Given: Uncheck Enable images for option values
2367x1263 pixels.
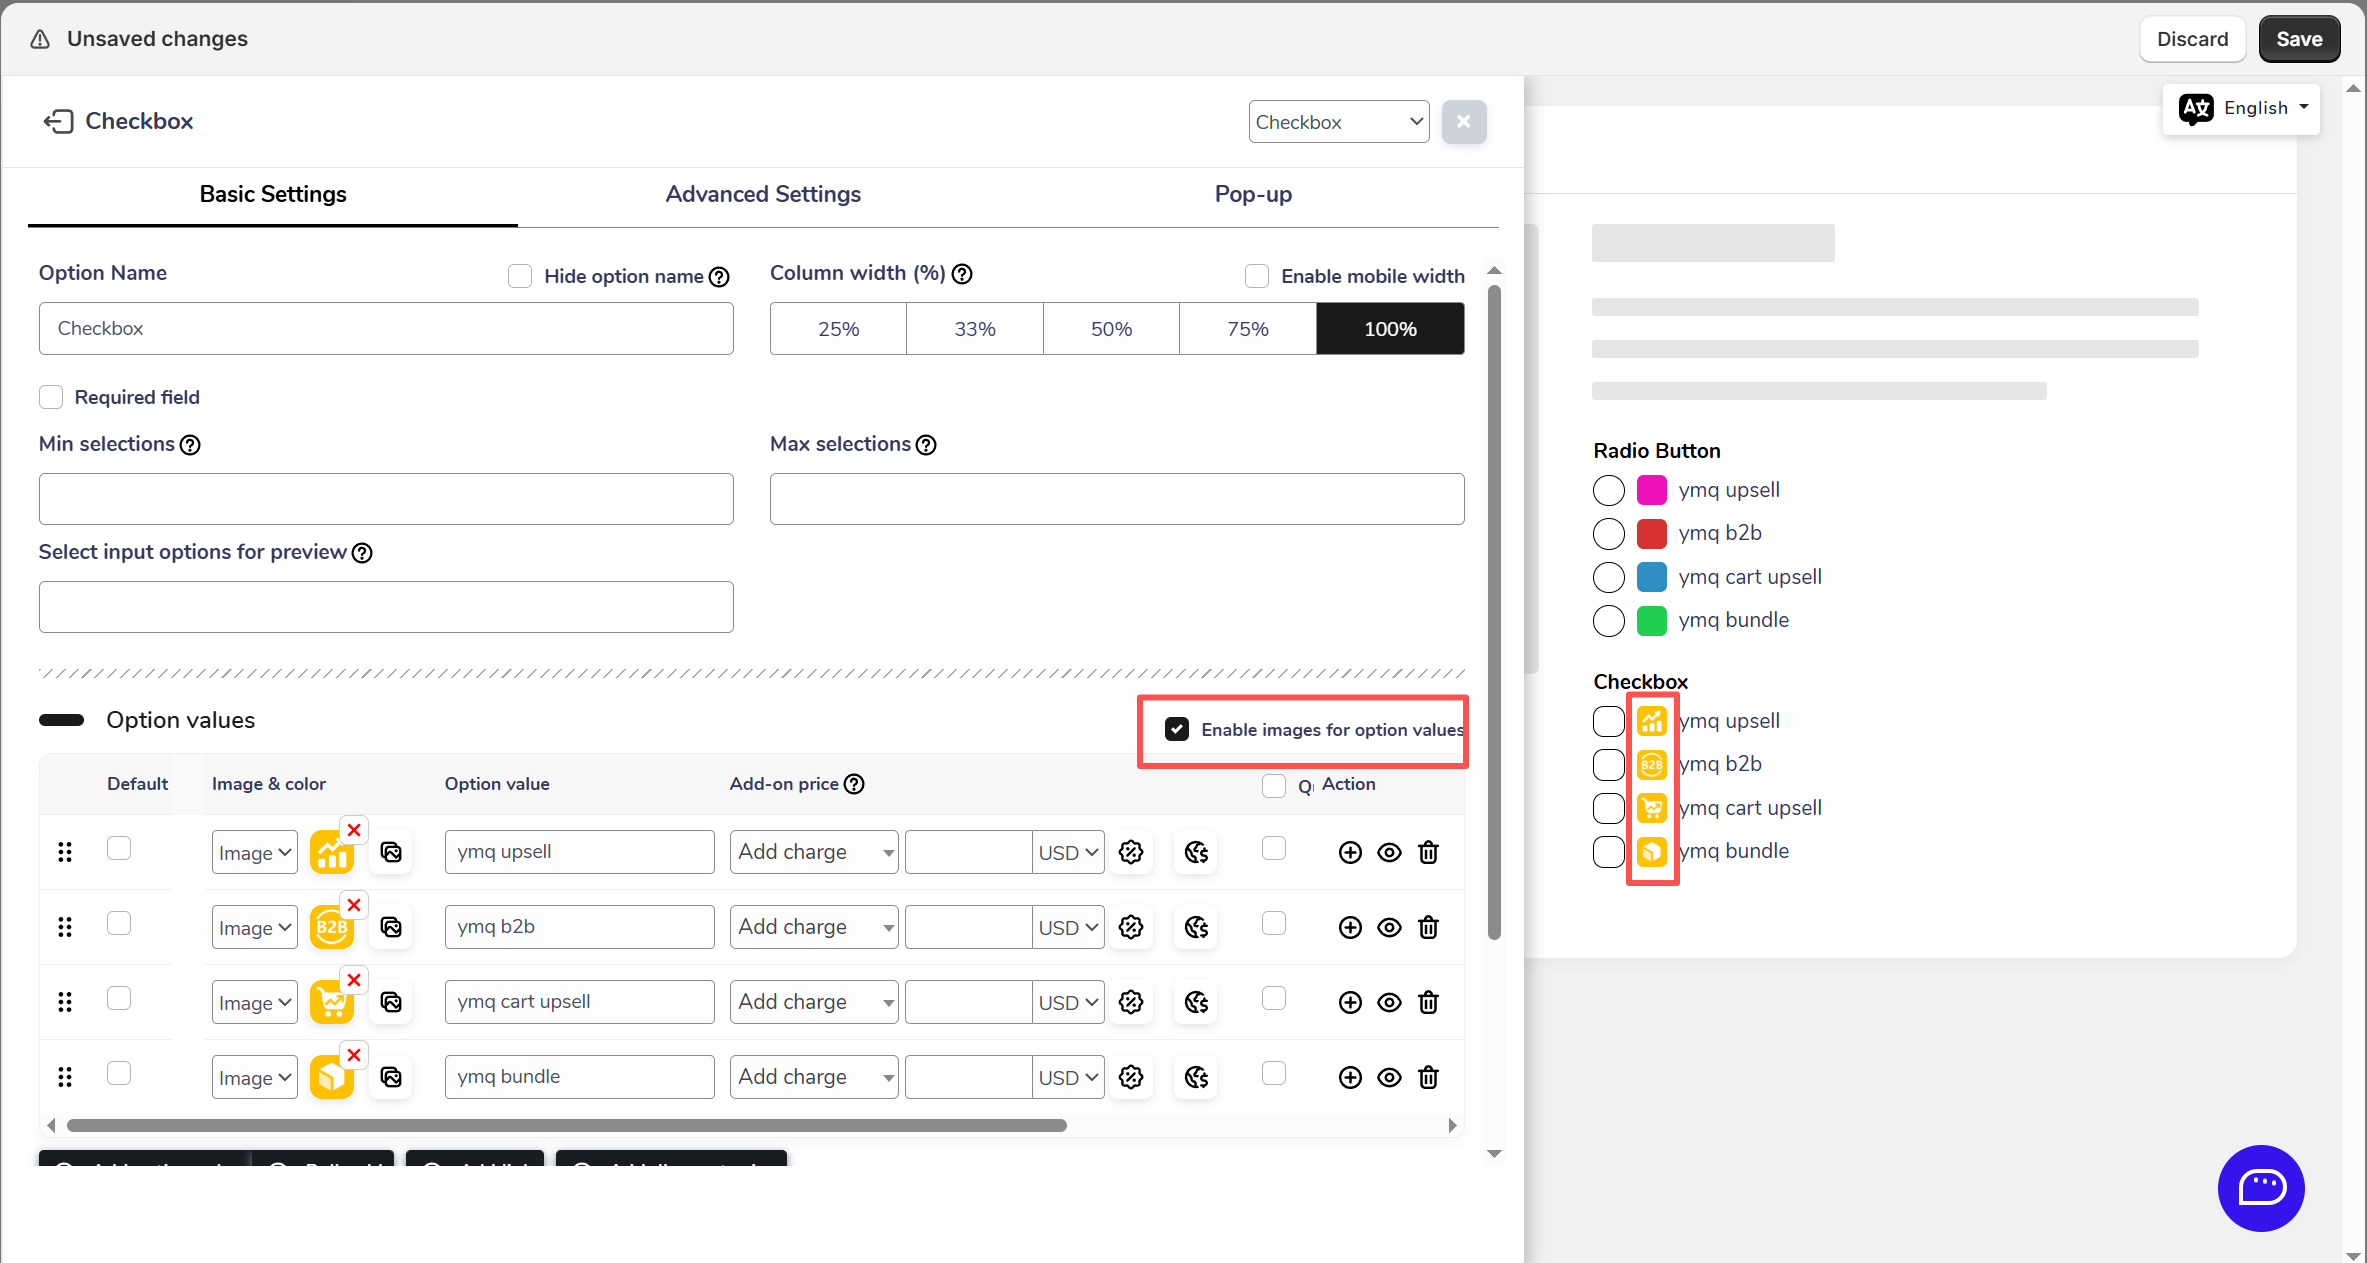Looking at the screenshot, I should click(x=1177, y=729).
